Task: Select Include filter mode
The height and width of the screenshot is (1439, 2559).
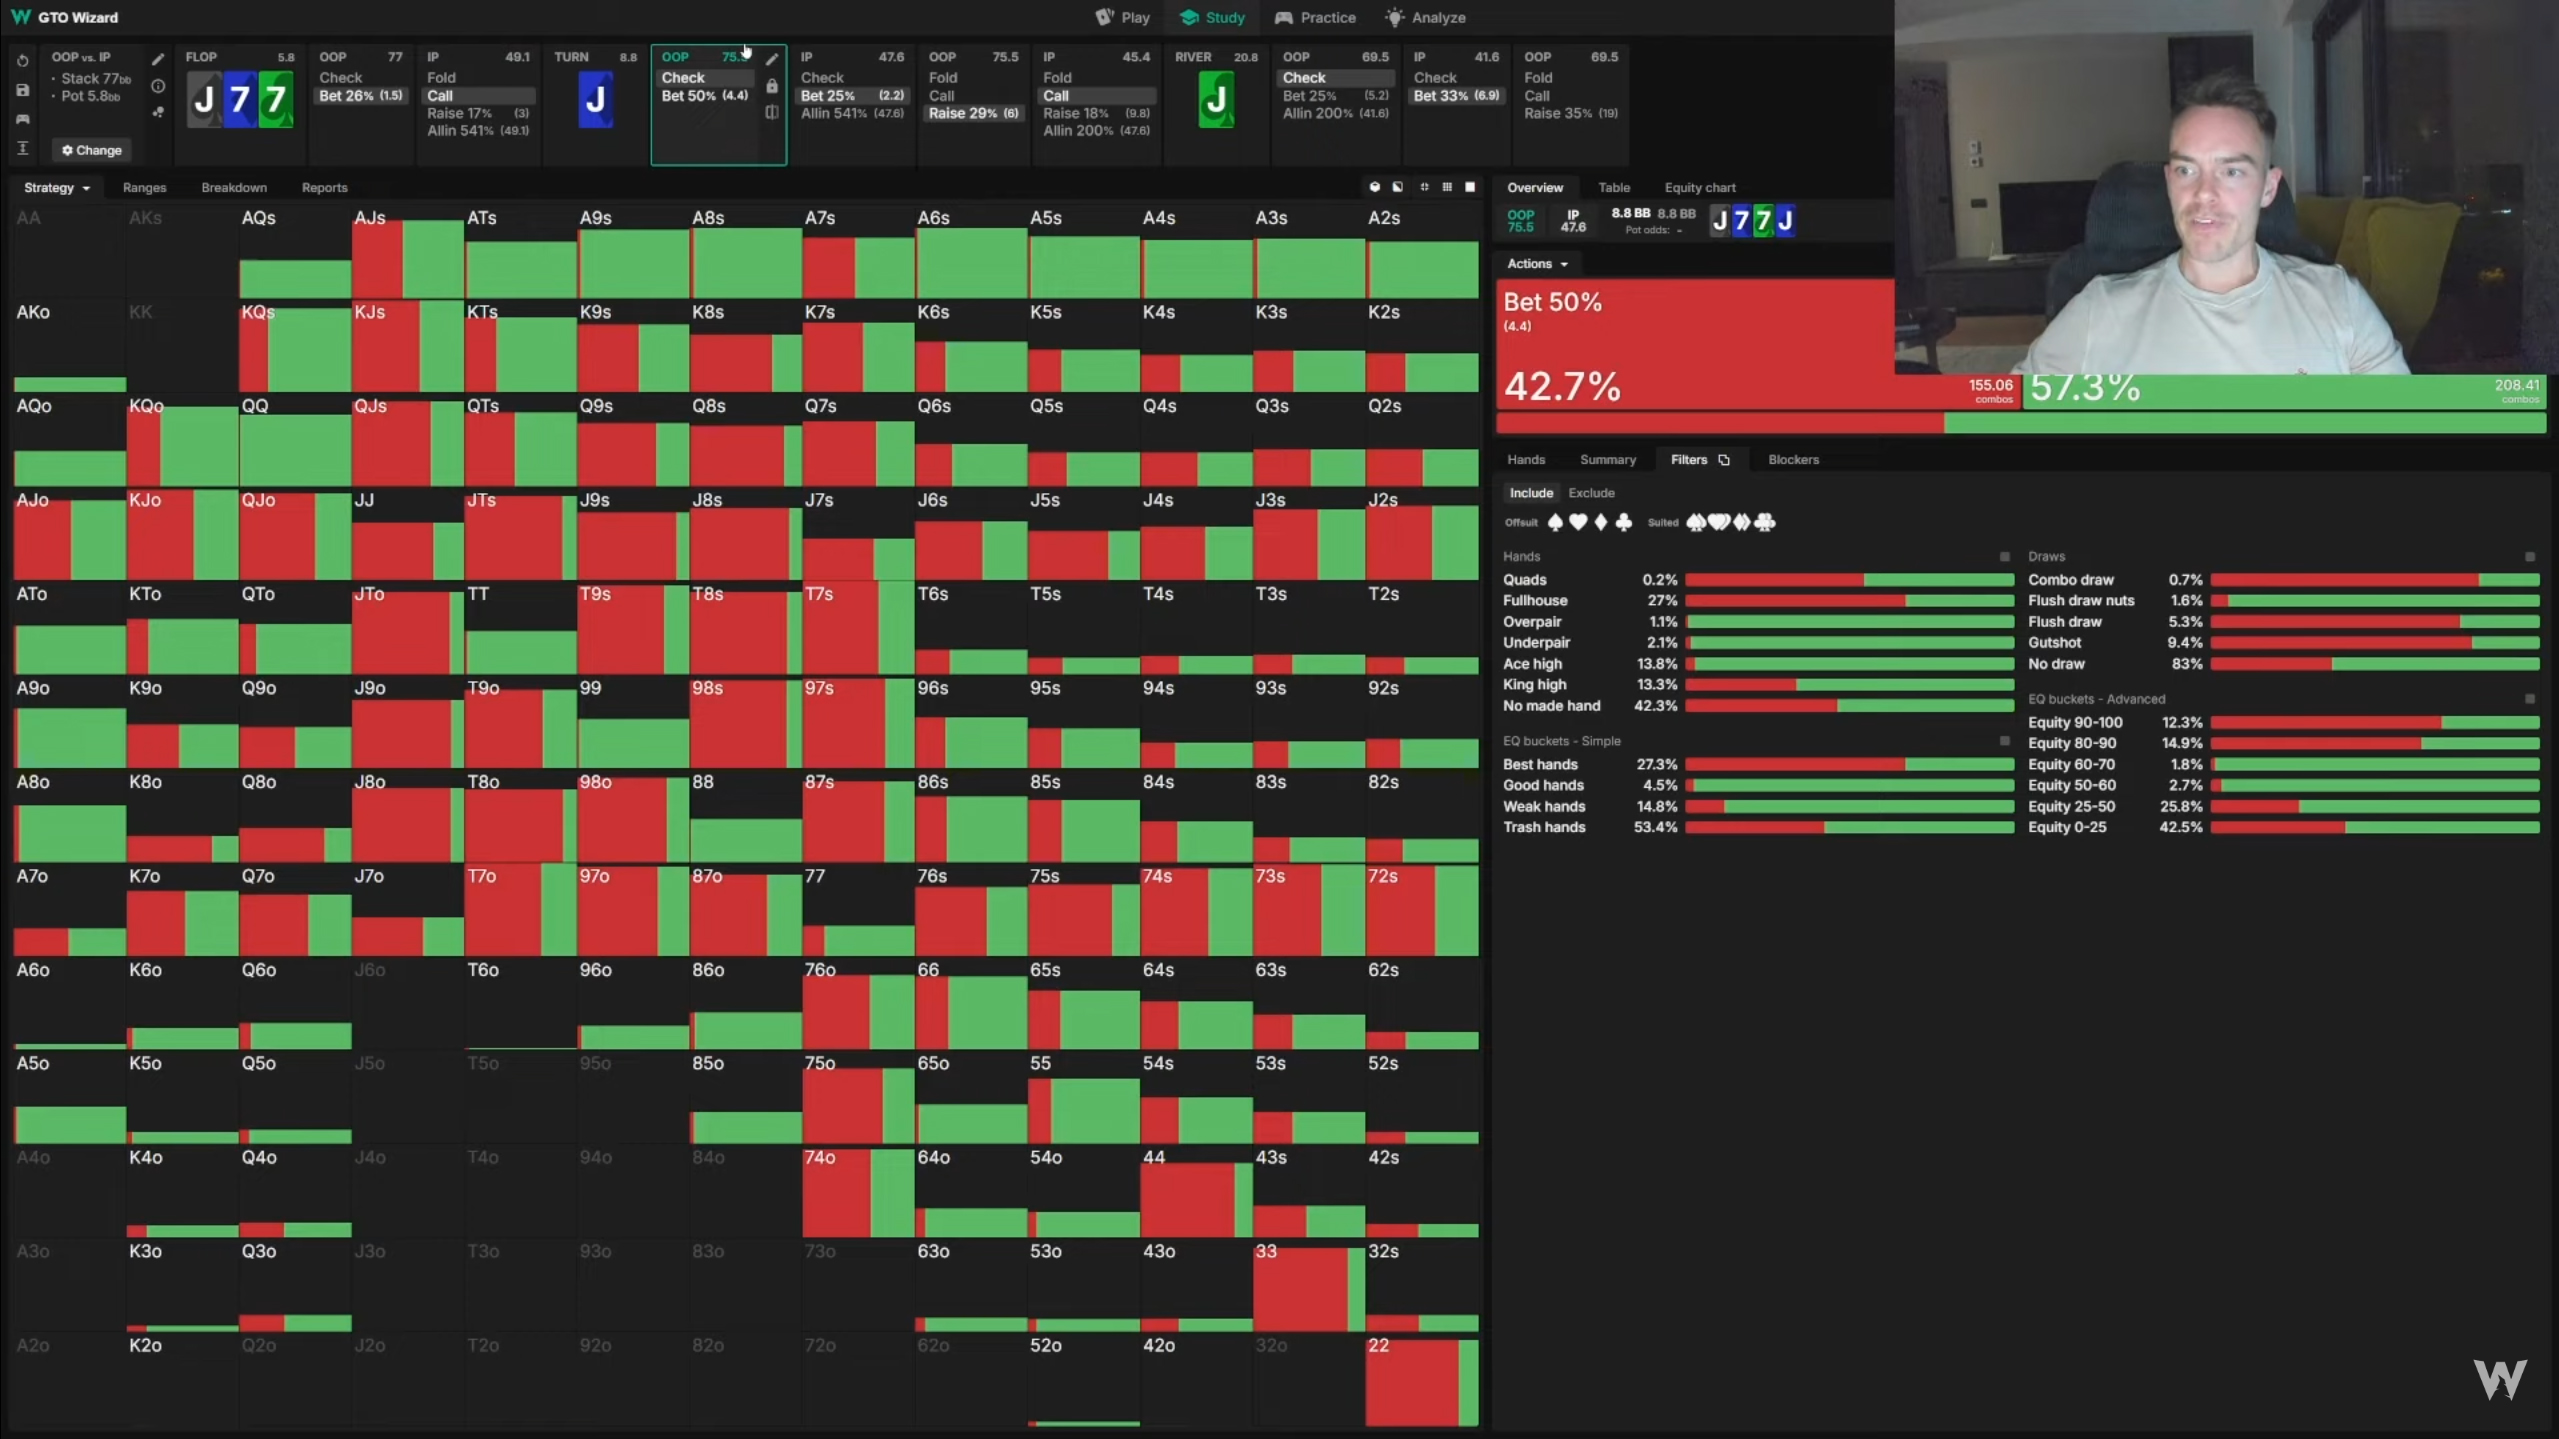Action: tap(1531, 493)
